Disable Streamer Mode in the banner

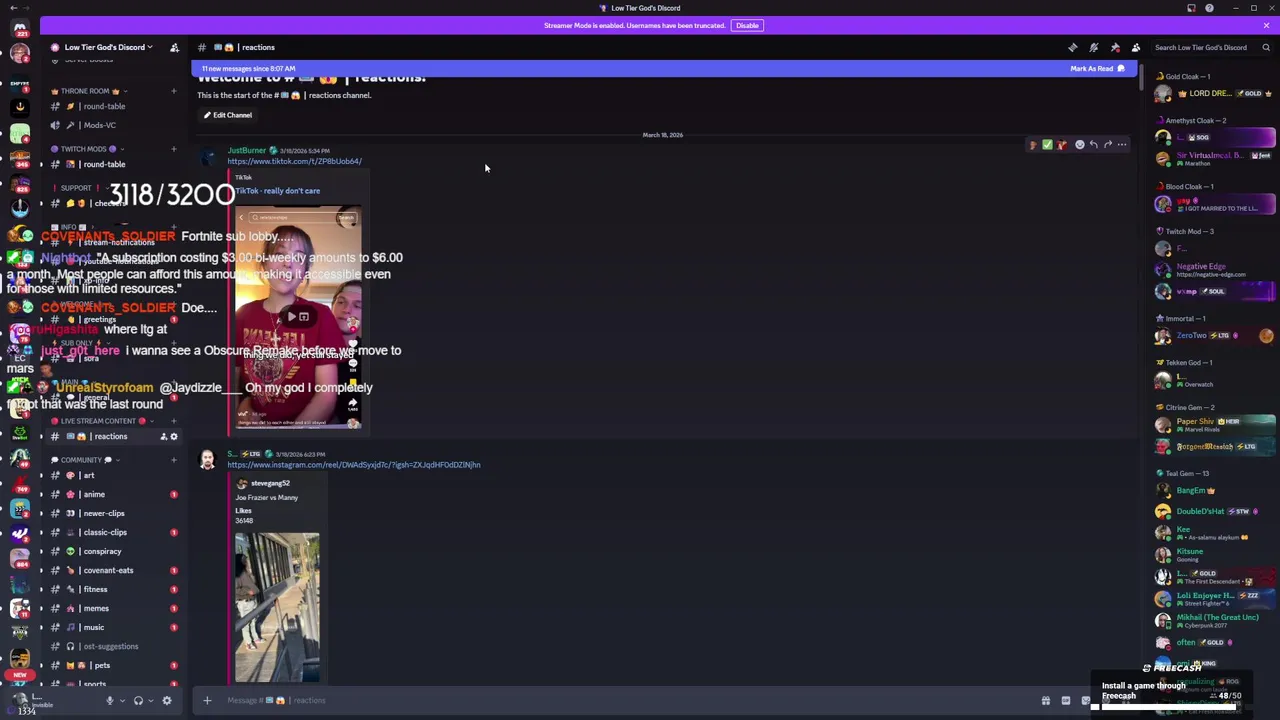tap(747, 25)
